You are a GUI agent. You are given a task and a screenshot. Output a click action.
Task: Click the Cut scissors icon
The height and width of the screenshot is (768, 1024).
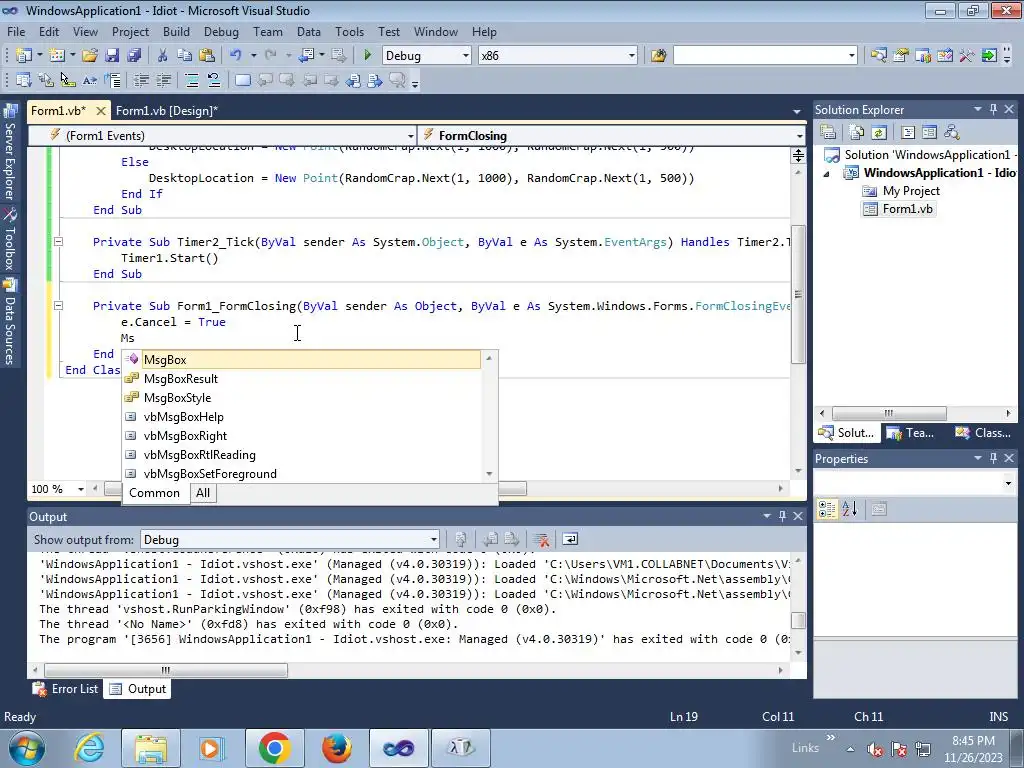pyautogui.click(x=163, y=56)
